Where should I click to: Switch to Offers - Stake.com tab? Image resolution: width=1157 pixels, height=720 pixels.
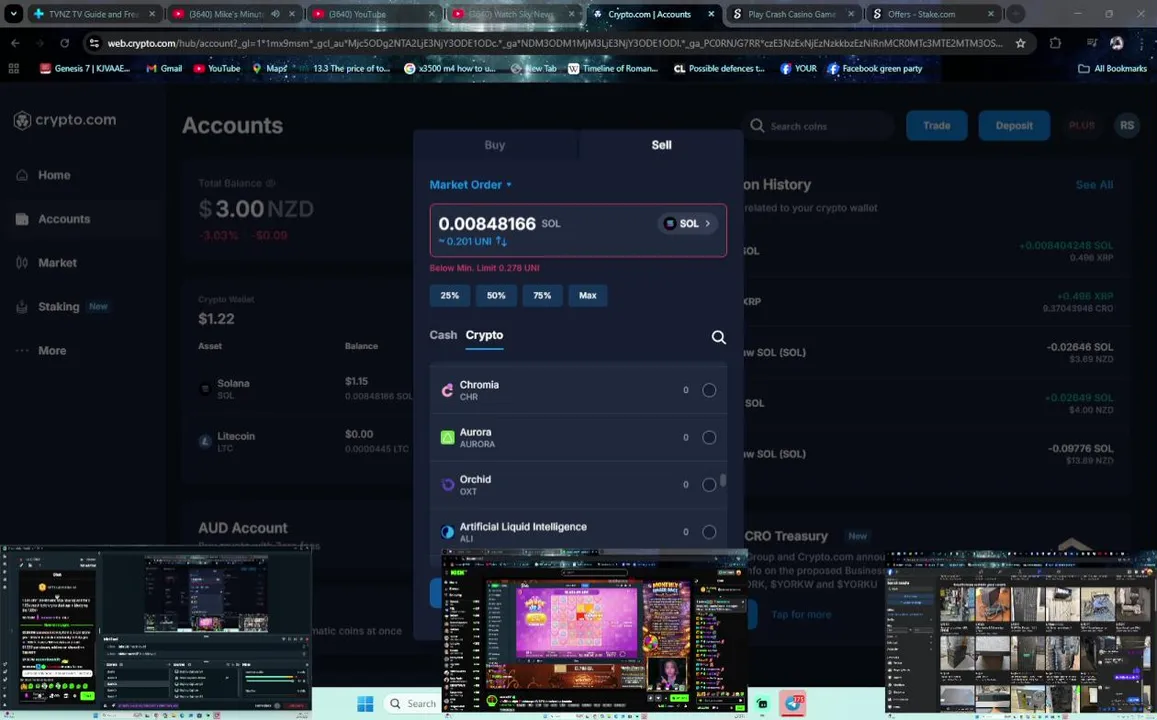[933, 14]
